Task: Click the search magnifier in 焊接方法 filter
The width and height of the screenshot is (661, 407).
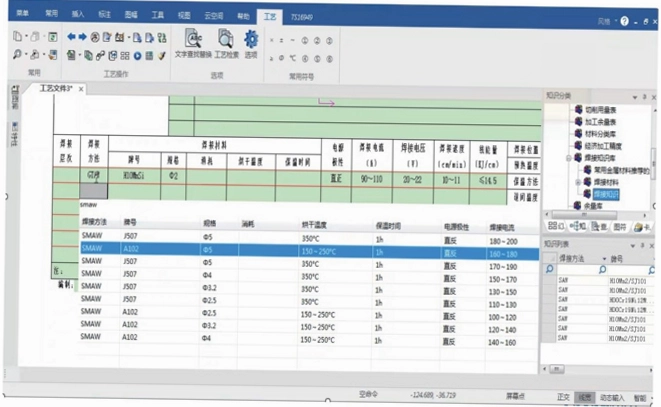Action: [602, 270]
